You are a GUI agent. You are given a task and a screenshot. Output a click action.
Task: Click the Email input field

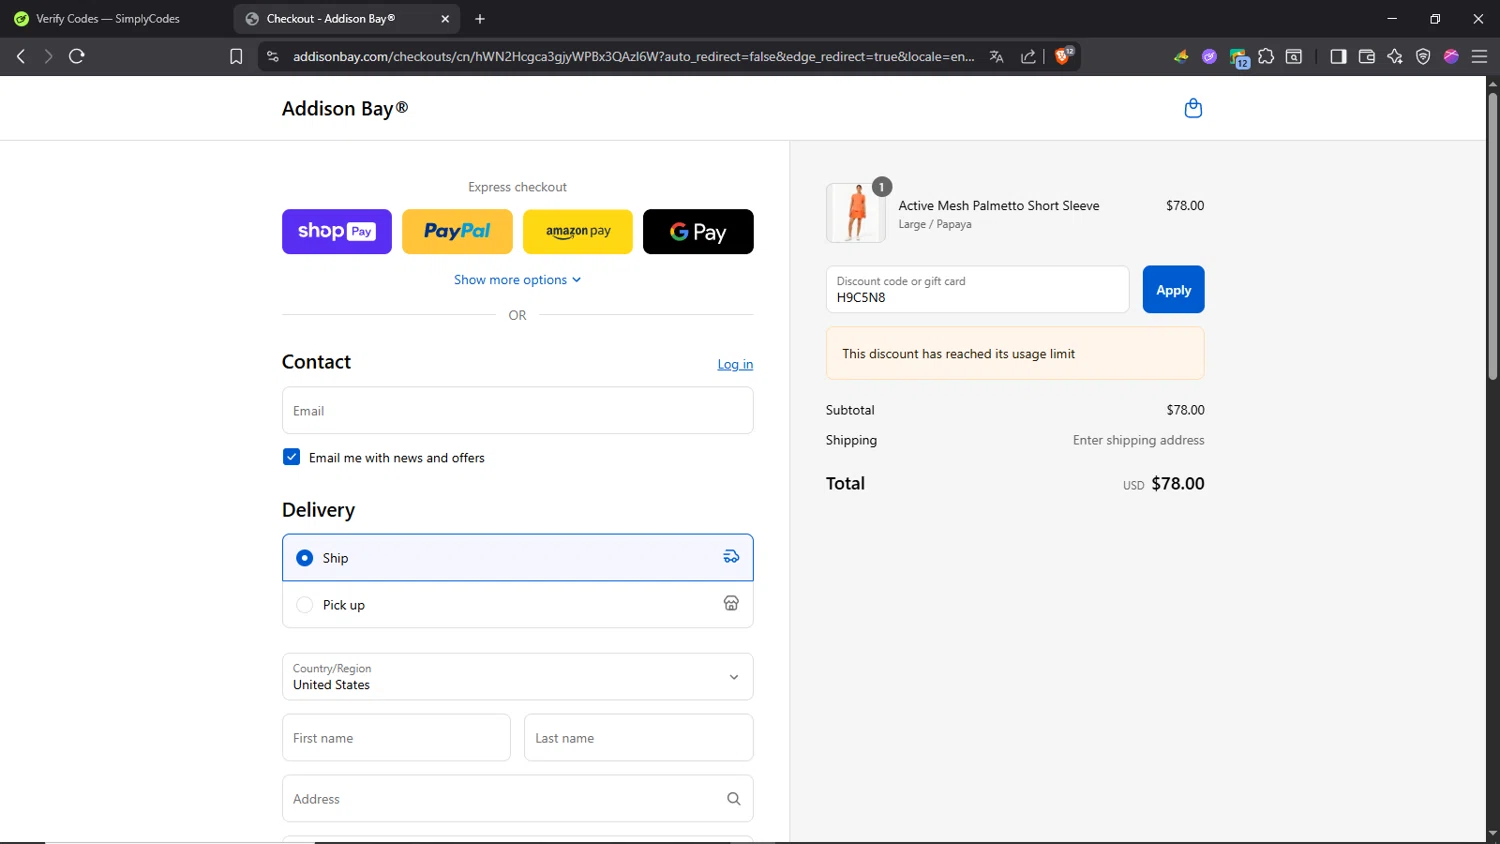tap(517, 410)
